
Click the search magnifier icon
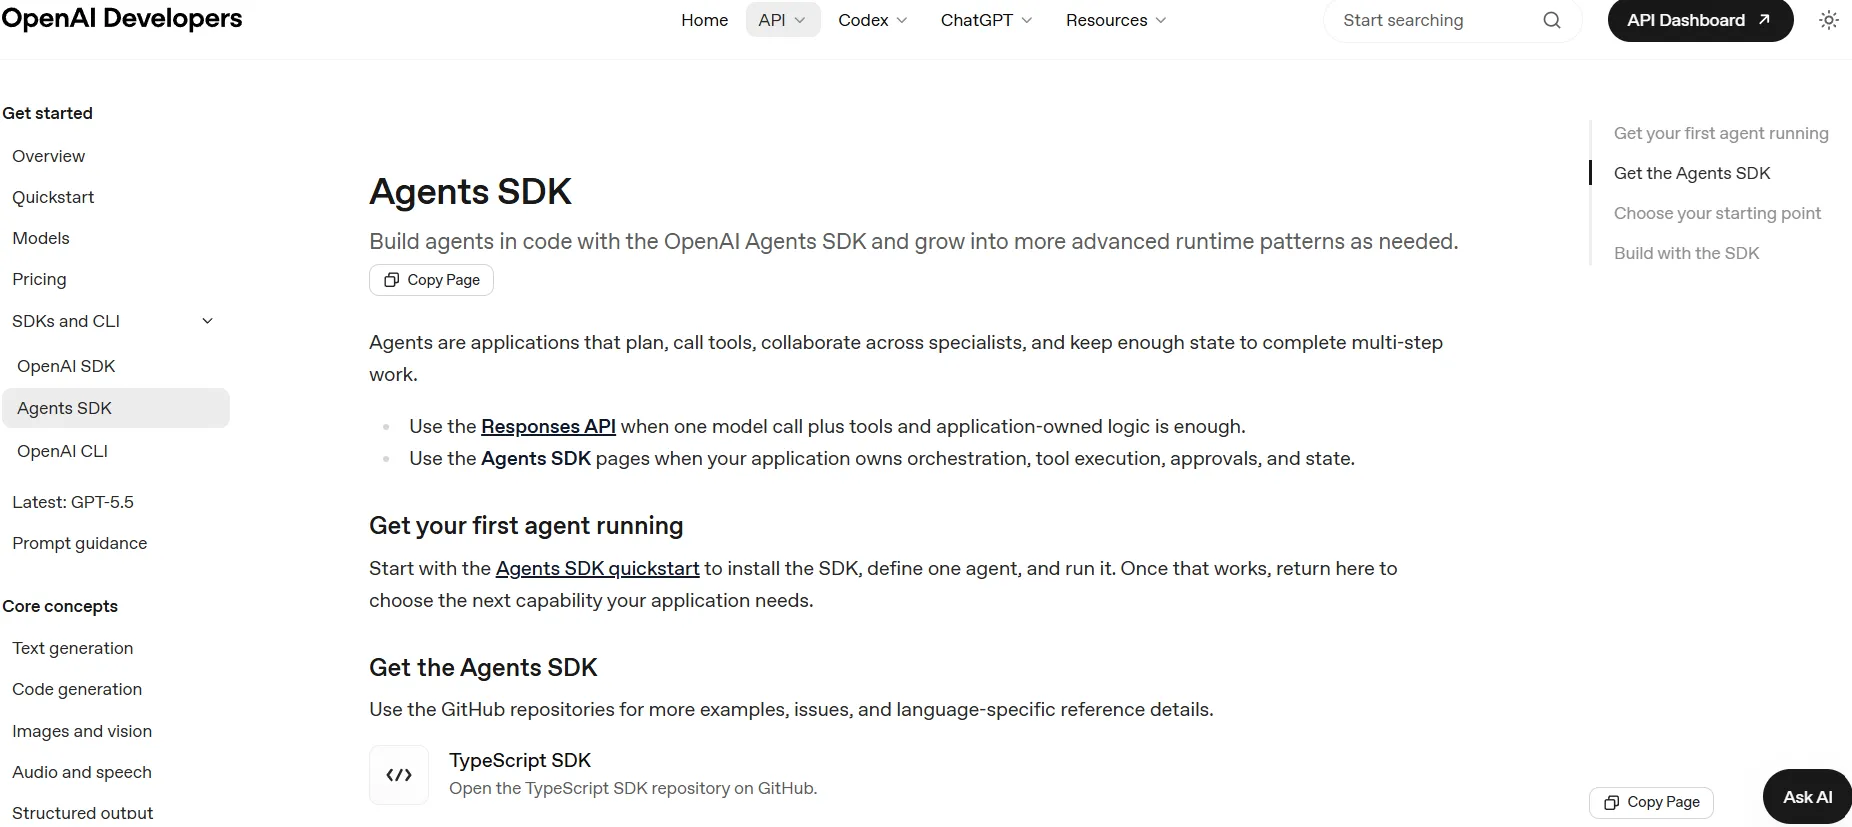tap(1551, 20)
